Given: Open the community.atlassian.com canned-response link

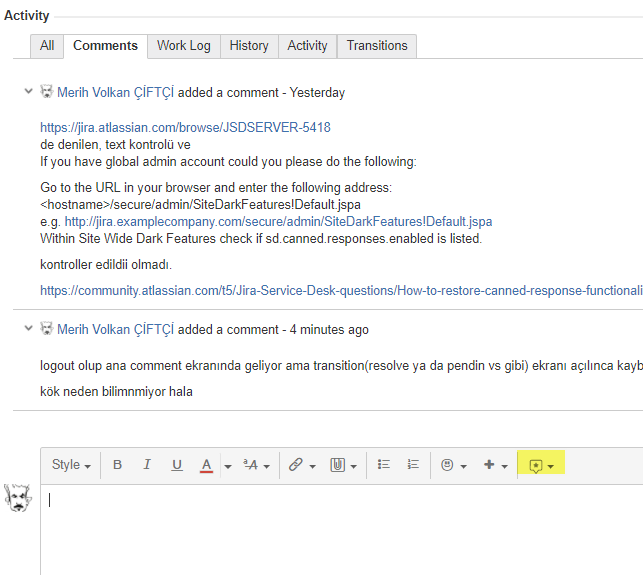Looking at the screenshot, I should tap(341, 290).
